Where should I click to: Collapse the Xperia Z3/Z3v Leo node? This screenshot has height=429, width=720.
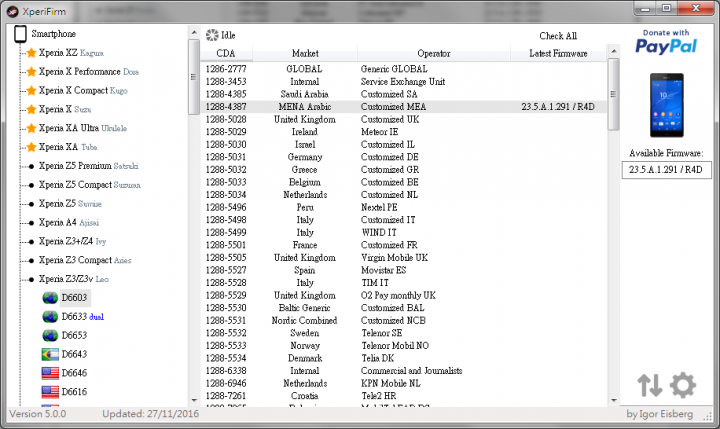click(x=31, y=279)
